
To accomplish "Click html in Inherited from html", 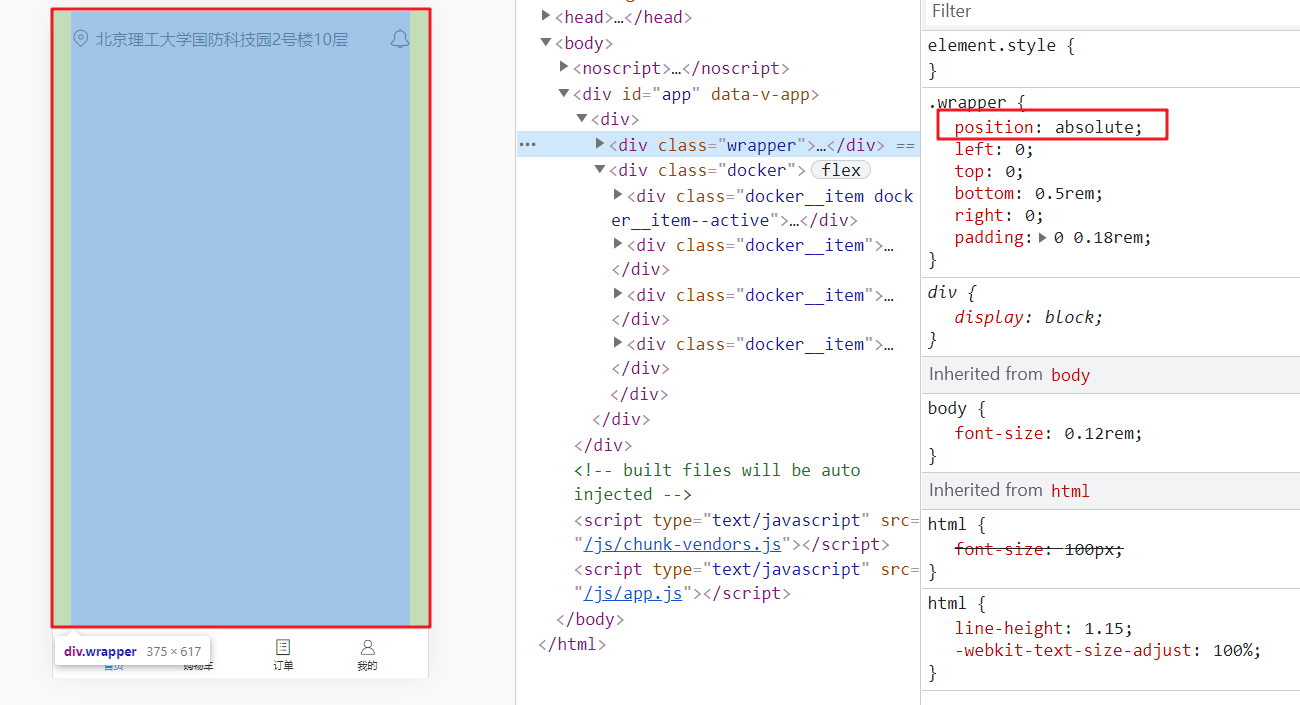I will tap(1070, 491).
